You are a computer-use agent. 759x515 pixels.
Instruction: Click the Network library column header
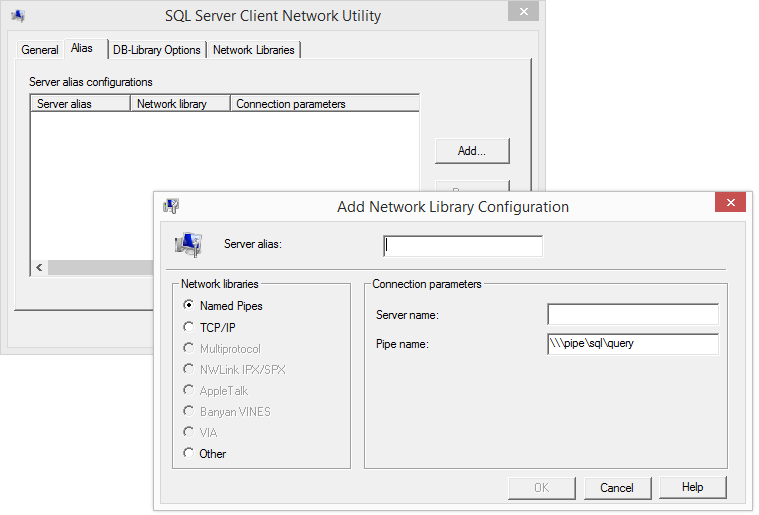click(180, 104)
